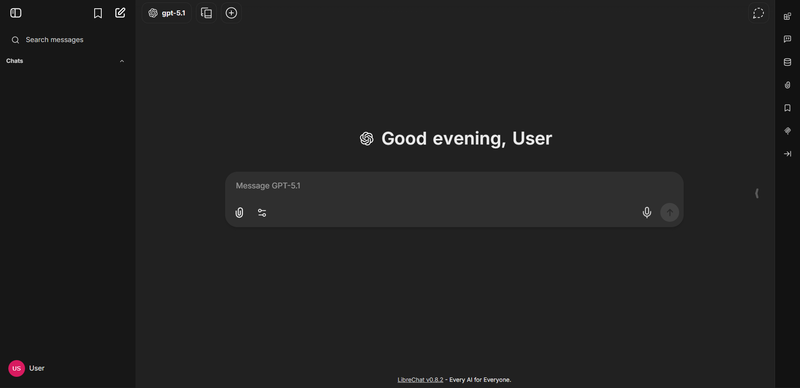Click the US avatar circle
This screenshot has height=388, width=800.
tap(16, 368)
